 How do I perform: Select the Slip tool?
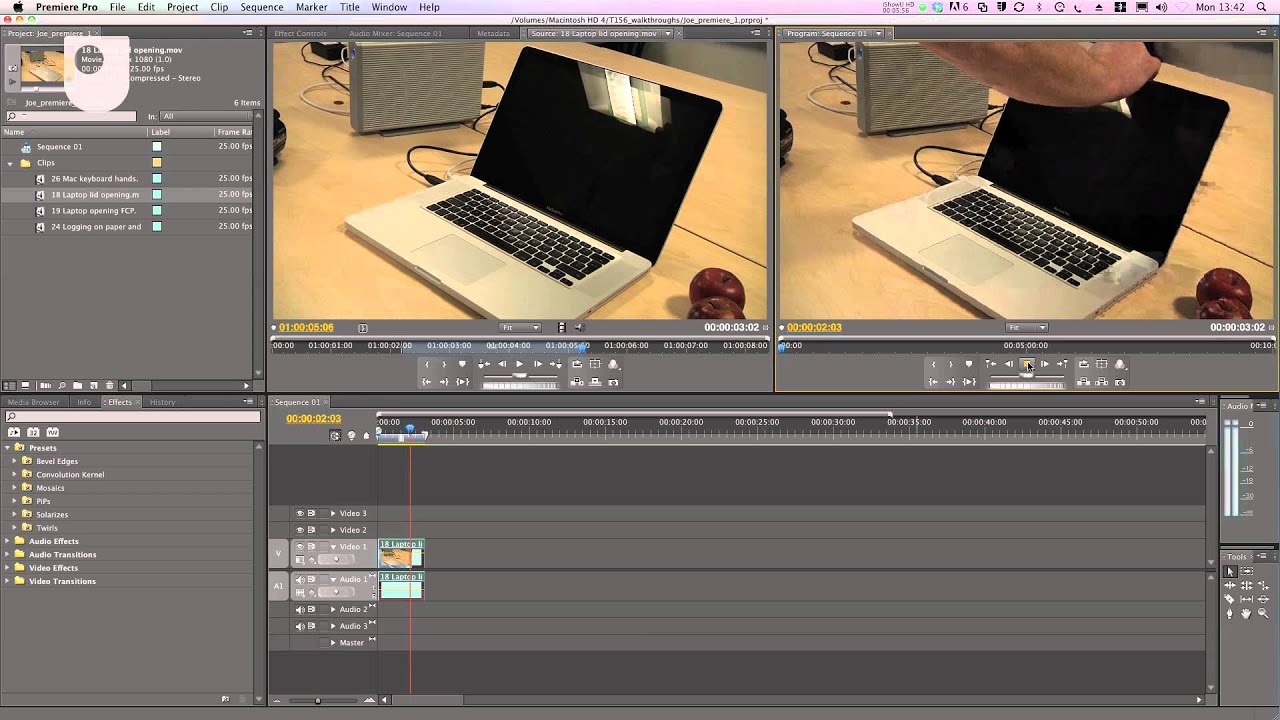tap(1247, 599)
